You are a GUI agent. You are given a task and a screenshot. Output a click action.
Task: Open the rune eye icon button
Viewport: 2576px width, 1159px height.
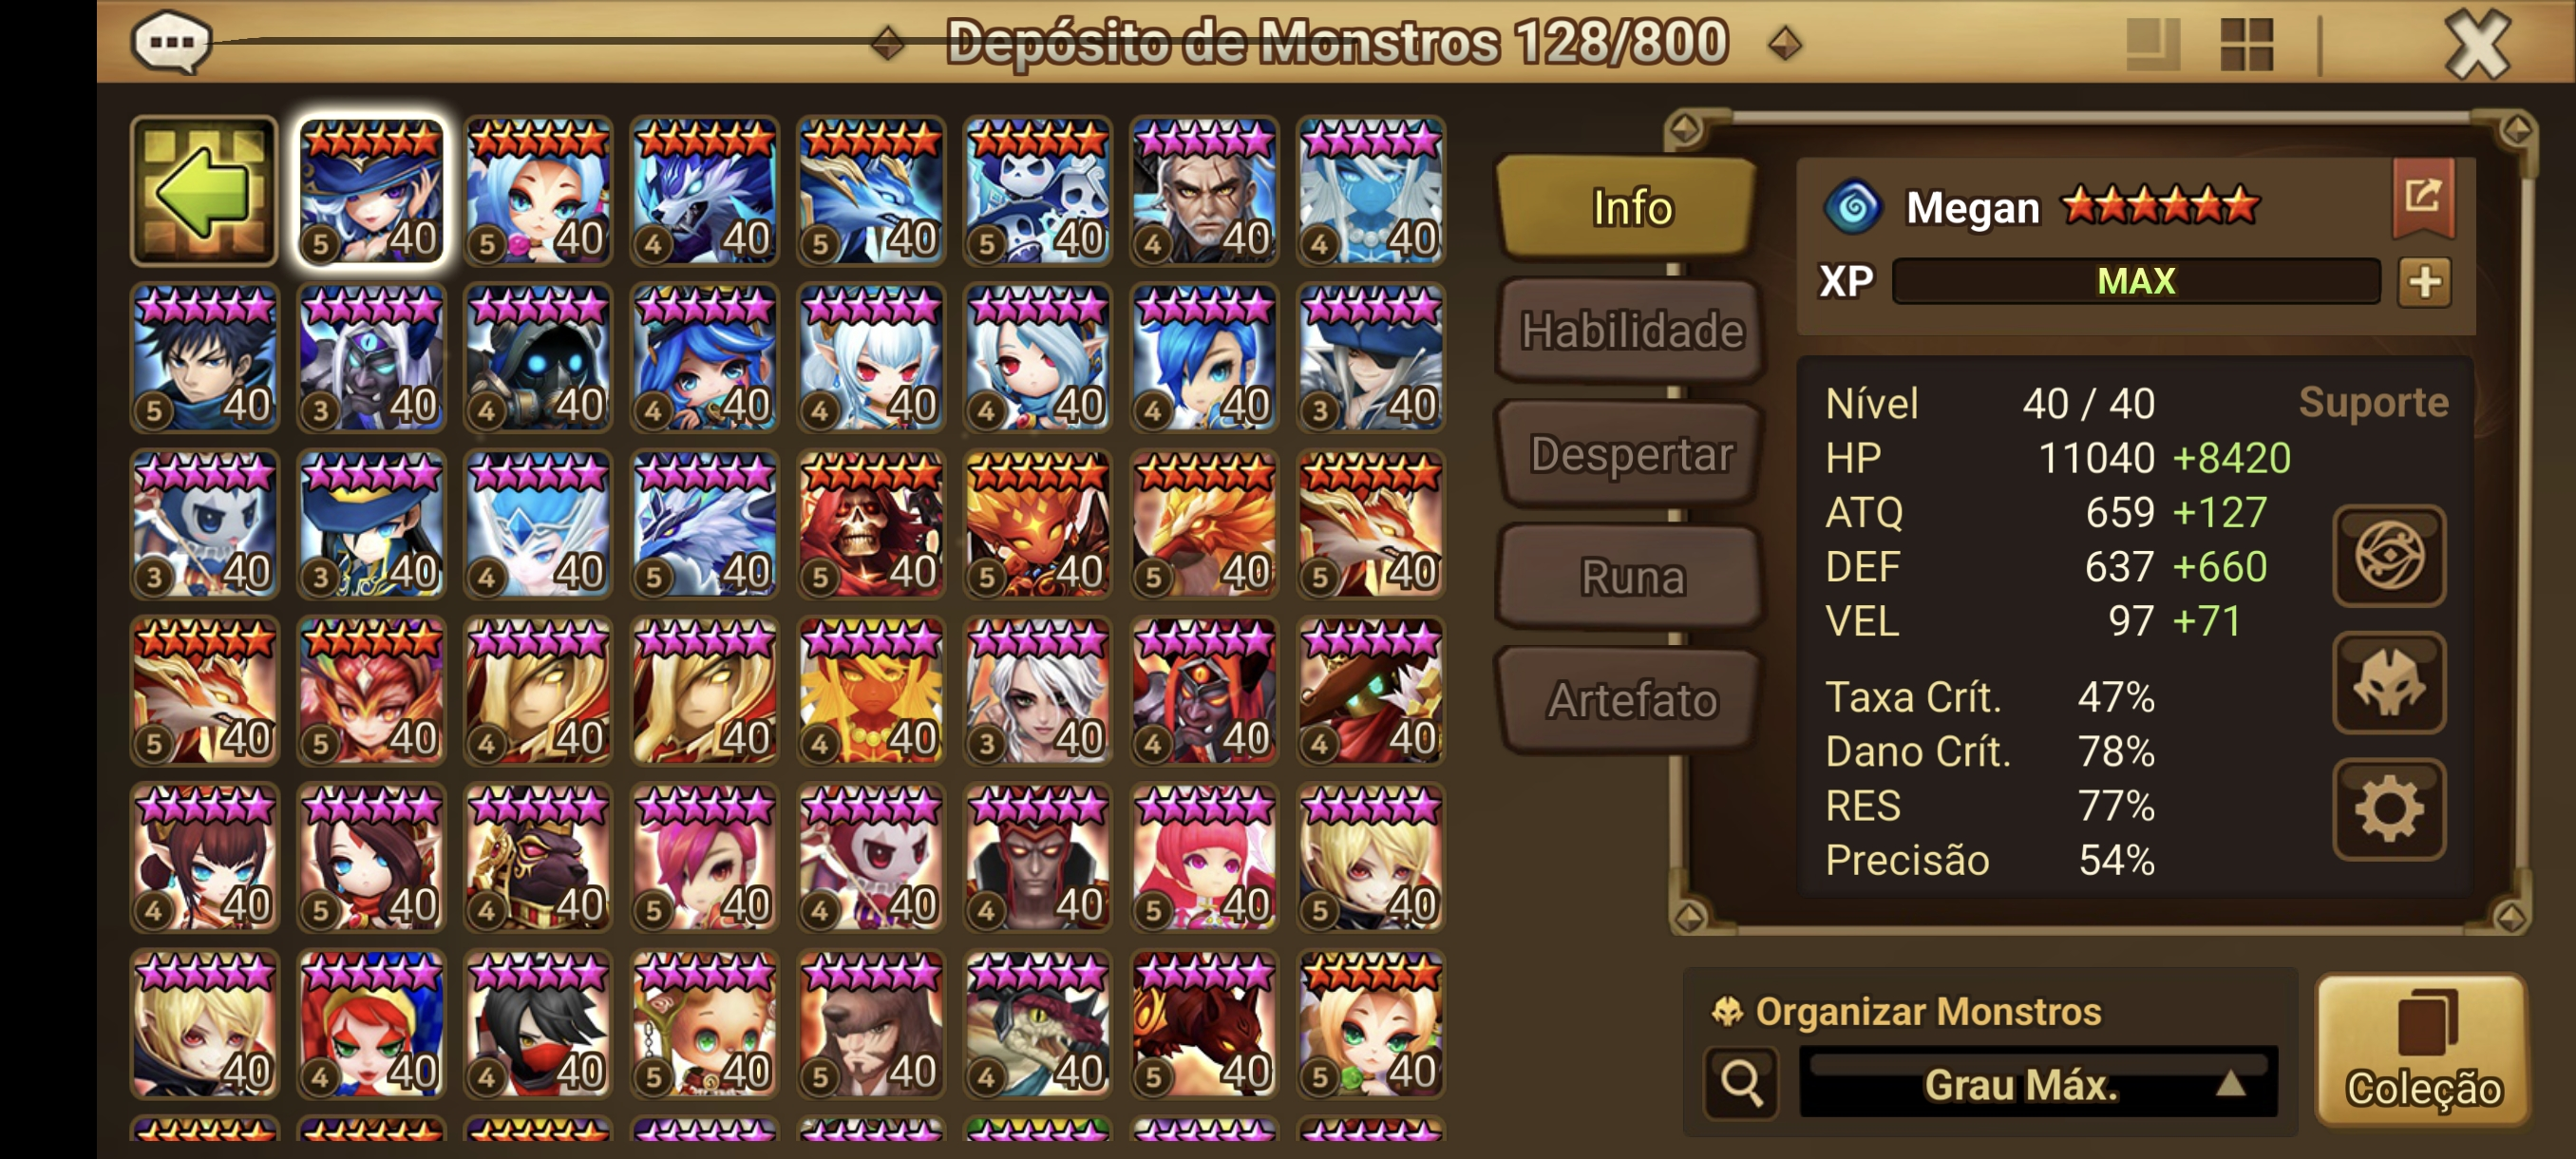(2389, 555)
